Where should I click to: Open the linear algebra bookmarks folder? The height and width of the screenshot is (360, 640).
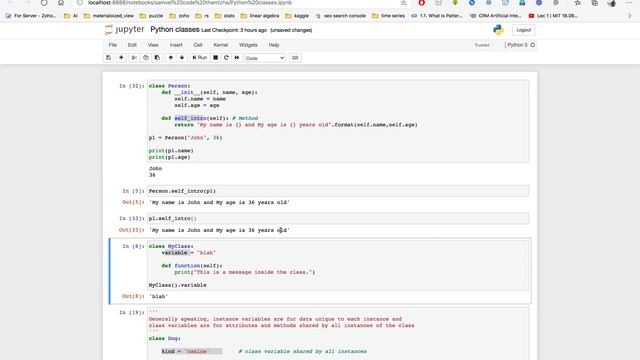pos(260,16)
